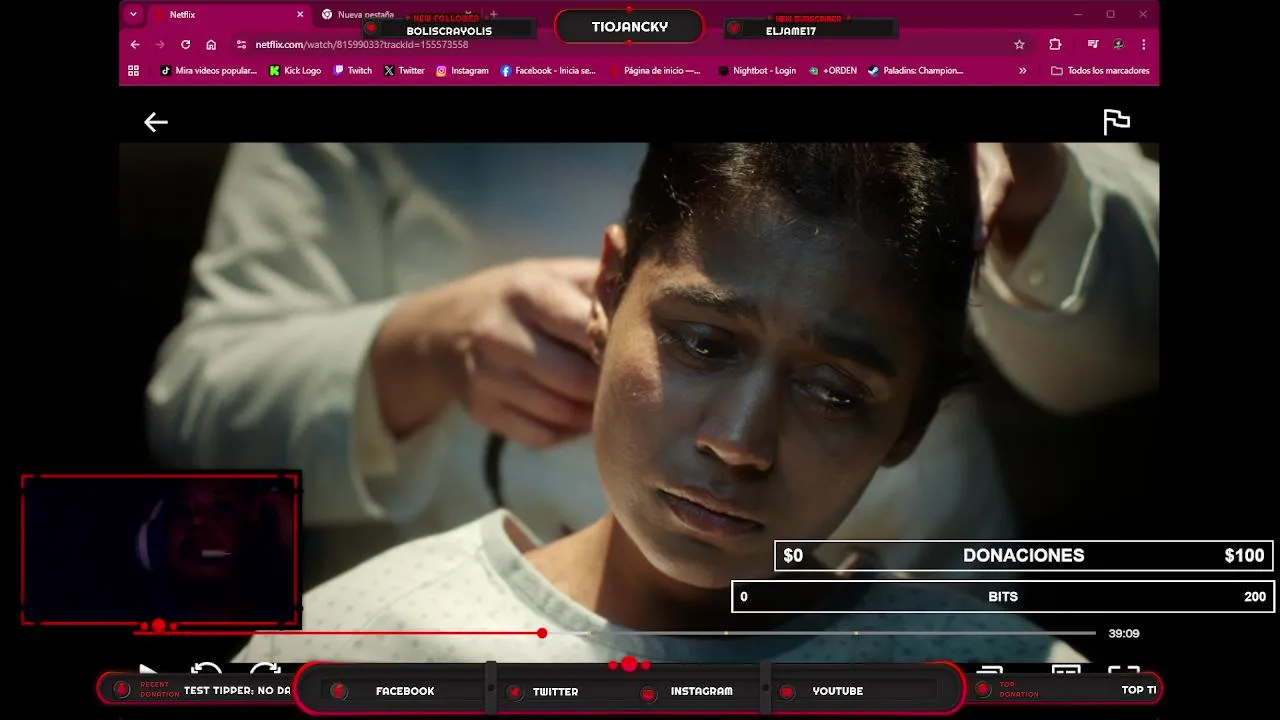Open the Twitch bookmark
Screen dimensions: 1280x720
[353, 71]
